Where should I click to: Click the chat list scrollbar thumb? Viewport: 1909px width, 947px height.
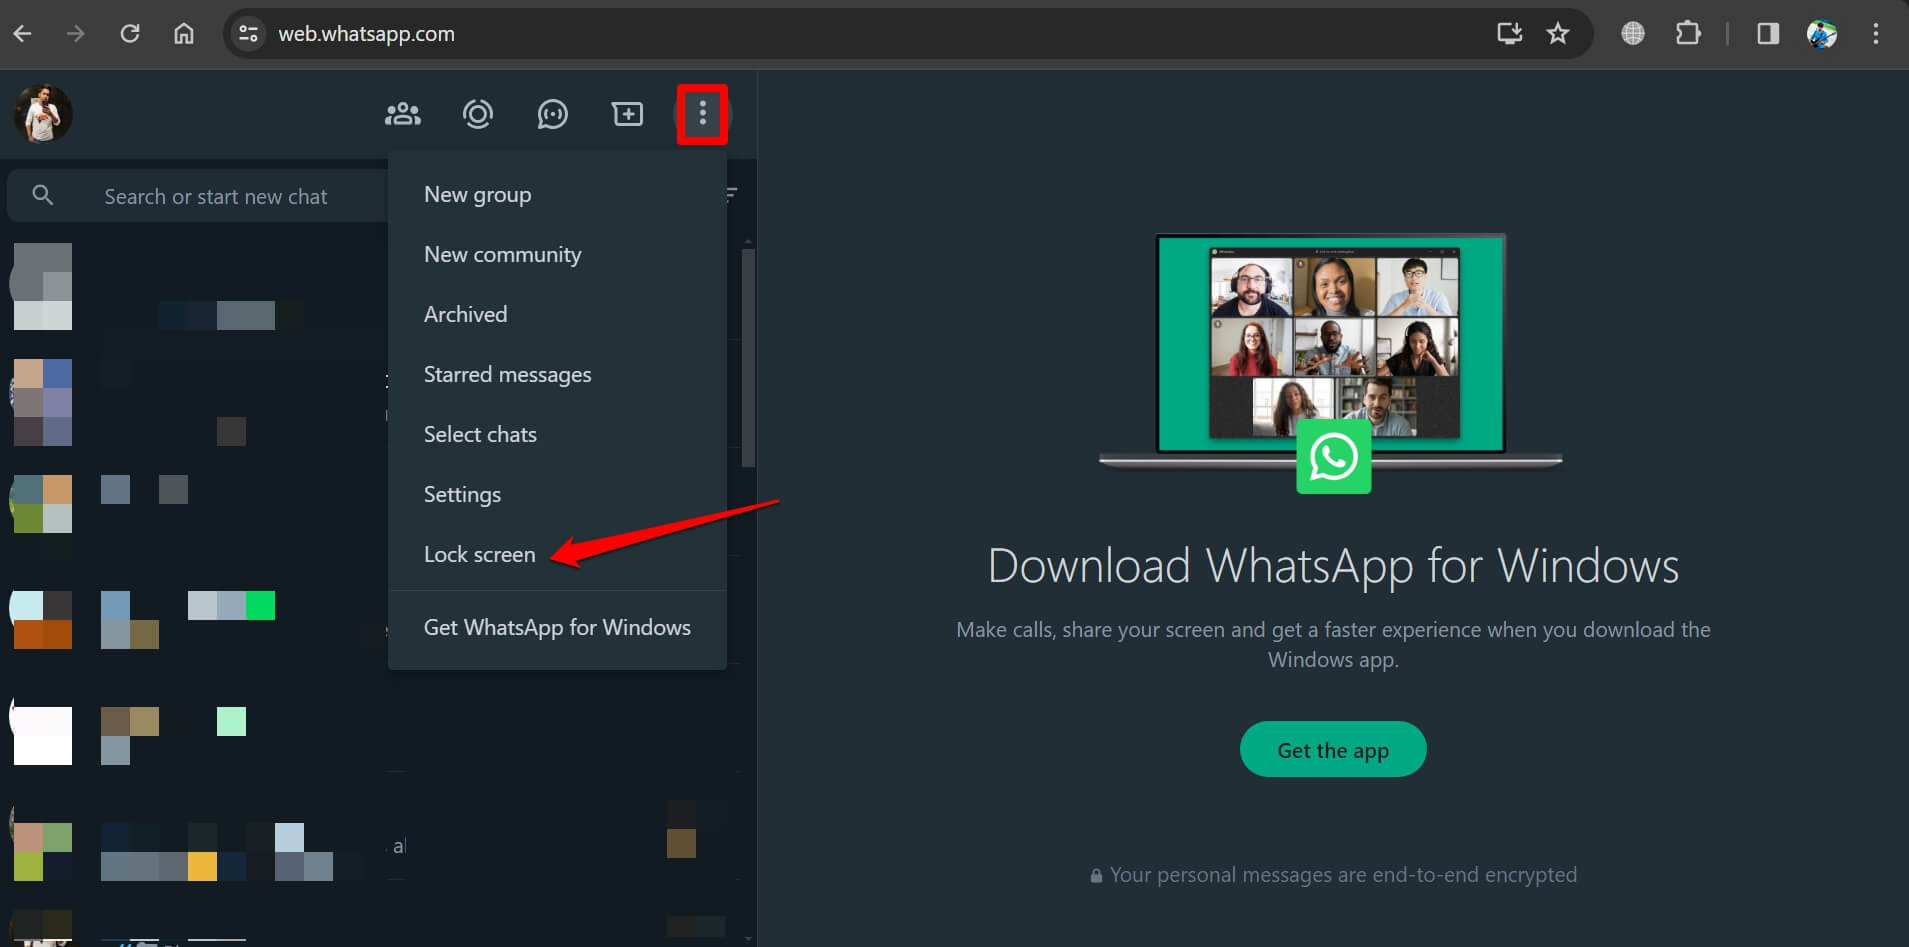click(x=748, y=358)
